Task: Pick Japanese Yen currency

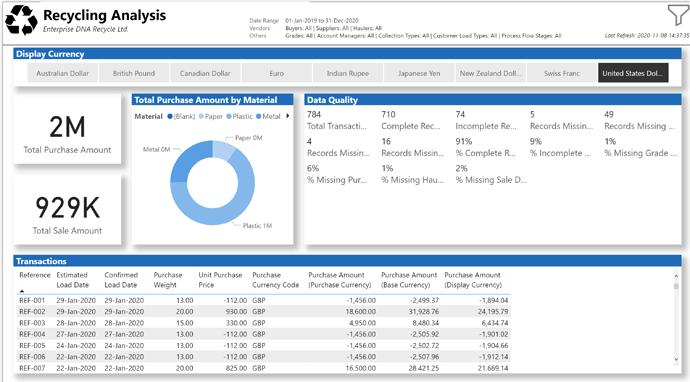Action: pyautogui.click(x=419, y=73)
